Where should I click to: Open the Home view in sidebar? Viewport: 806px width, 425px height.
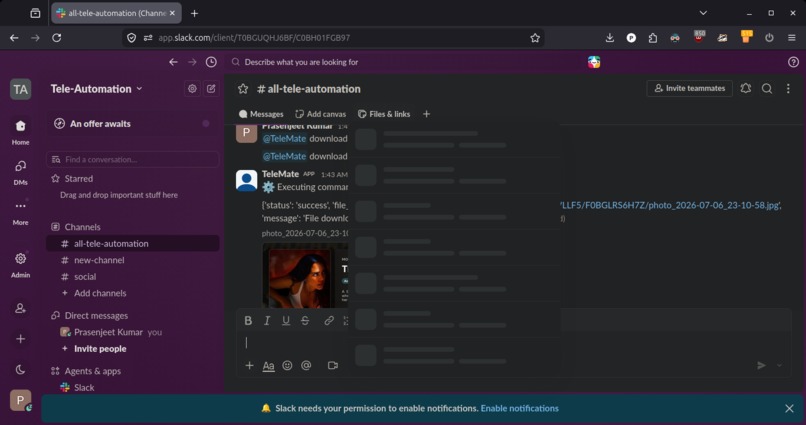pos(20,132)
